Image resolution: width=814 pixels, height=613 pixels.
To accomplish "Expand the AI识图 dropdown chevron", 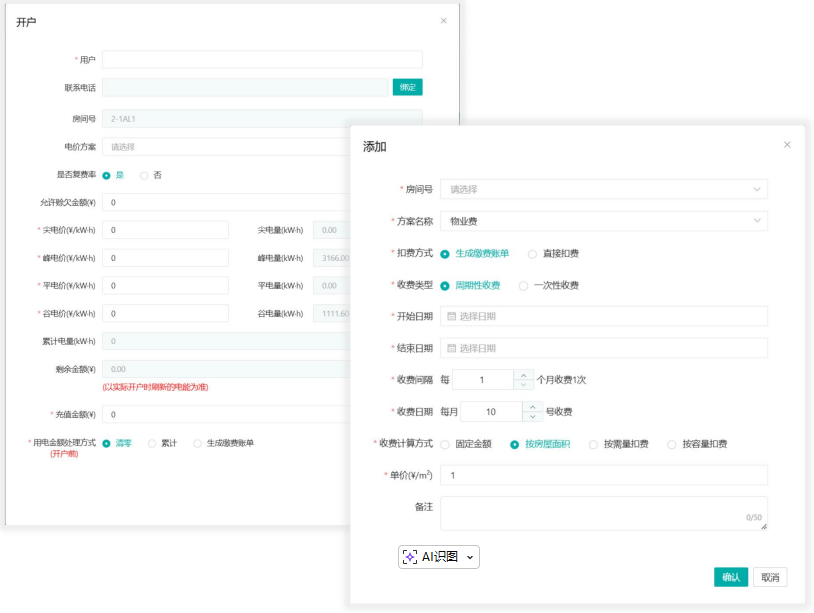I will tap(469, 556).
